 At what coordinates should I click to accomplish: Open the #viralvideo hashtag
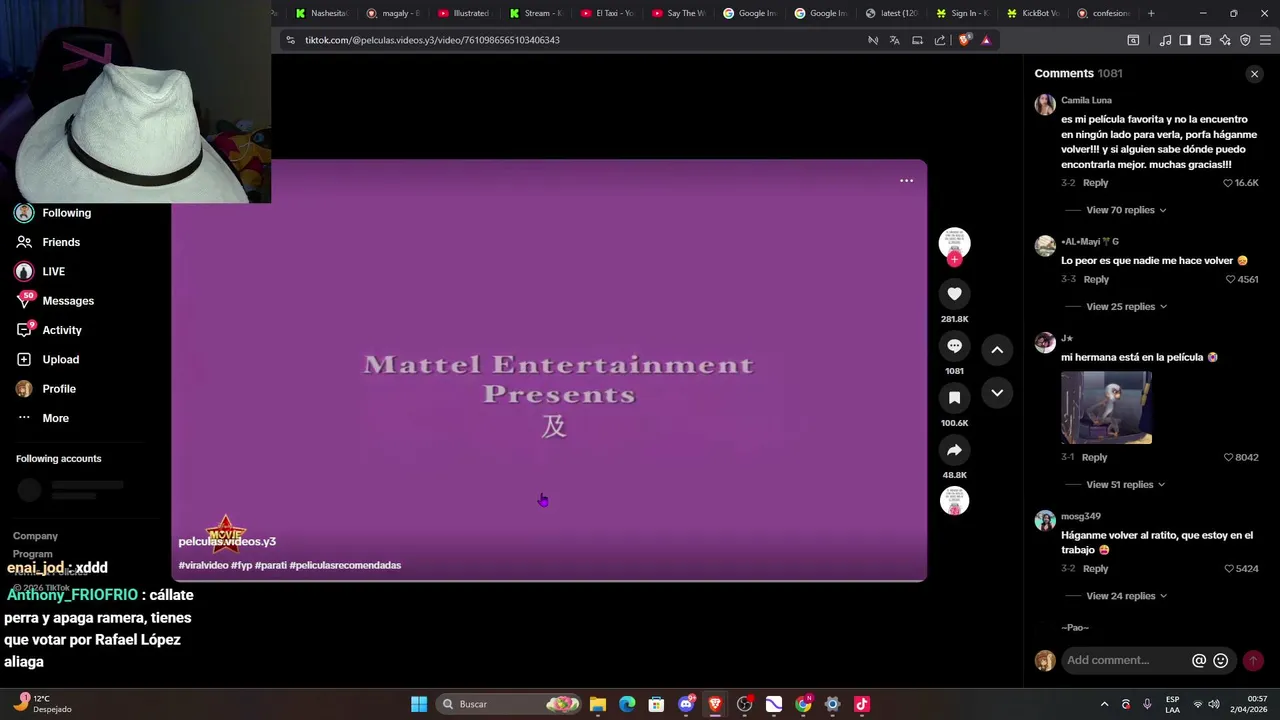point(203,565)
